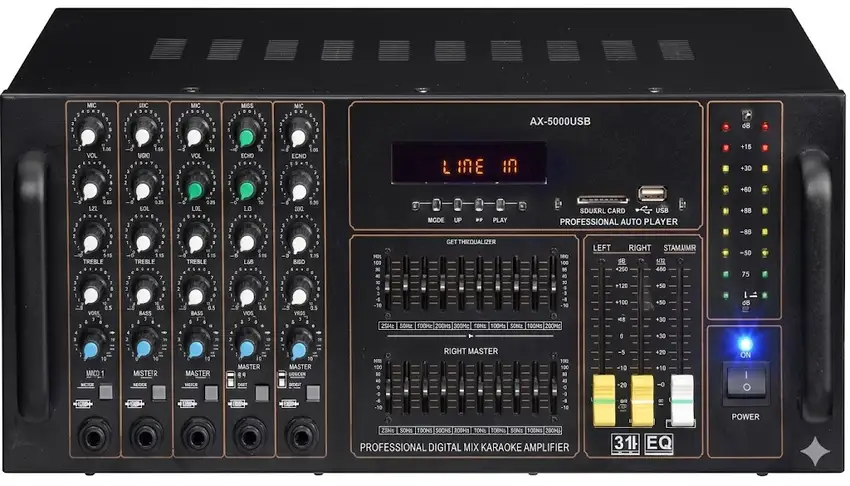
Task: Turn the third channel's white knob under TREBLE
Action: (195, 290)
